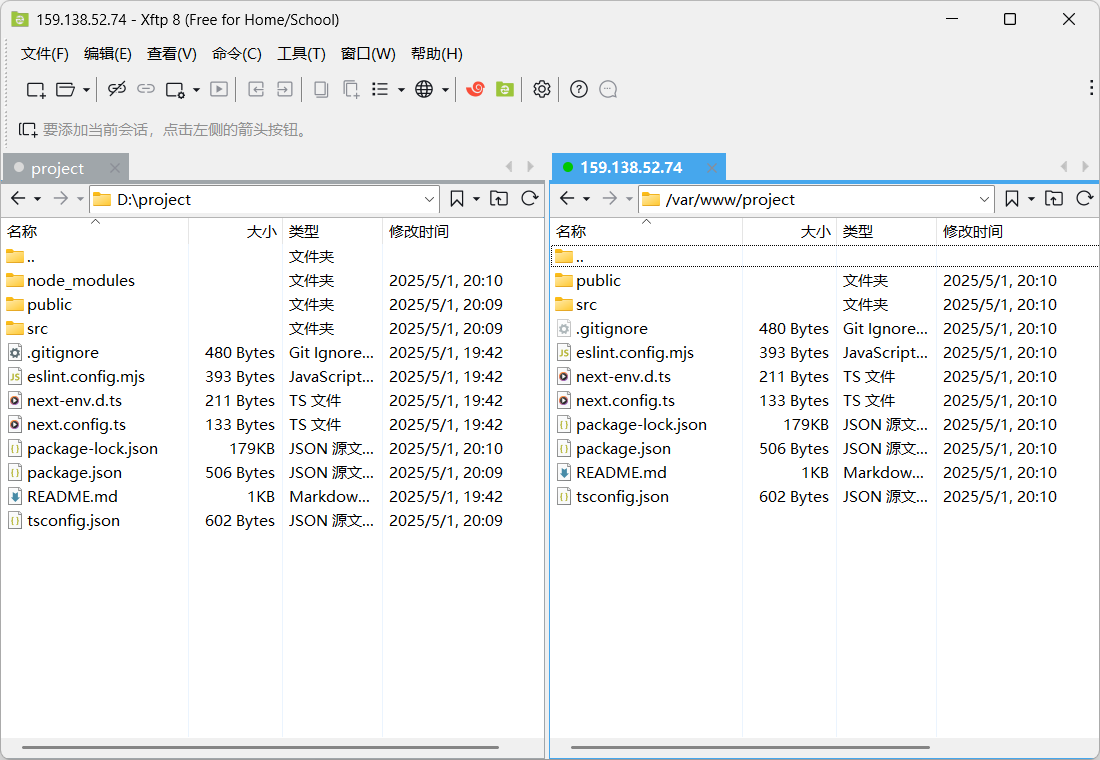1100x760 pixels.
Task: Open the 工具(T) menu
Action: tap(302, 54)
